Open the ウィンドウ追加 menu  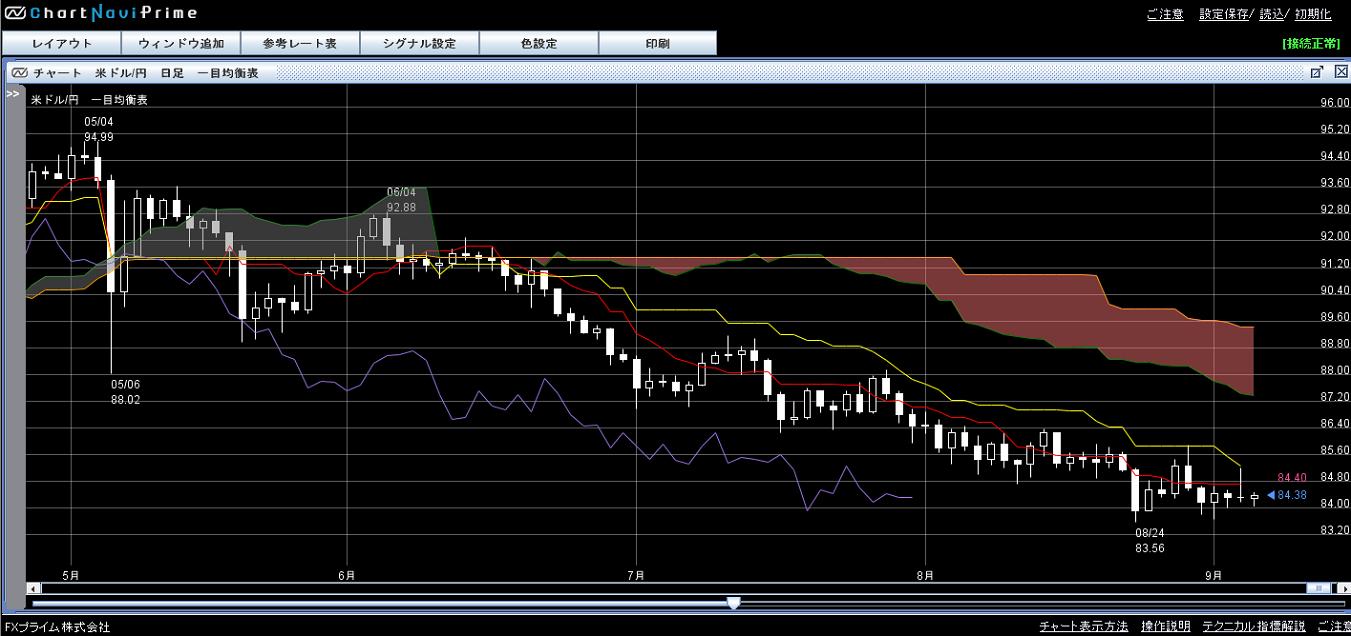click(x=181, y=43)
